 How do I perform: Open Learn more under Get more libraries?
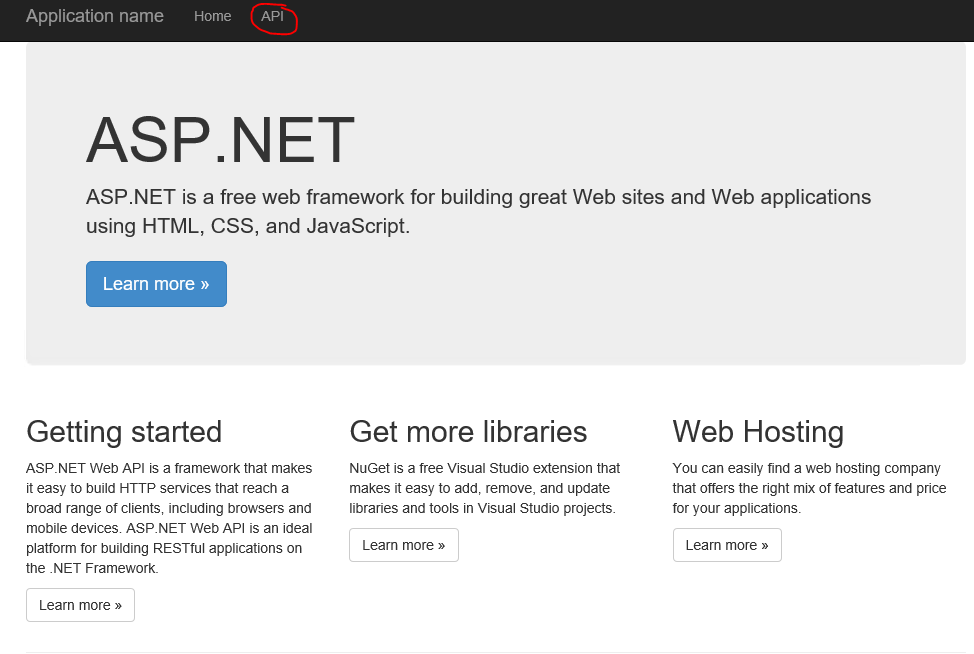(404, 545)
